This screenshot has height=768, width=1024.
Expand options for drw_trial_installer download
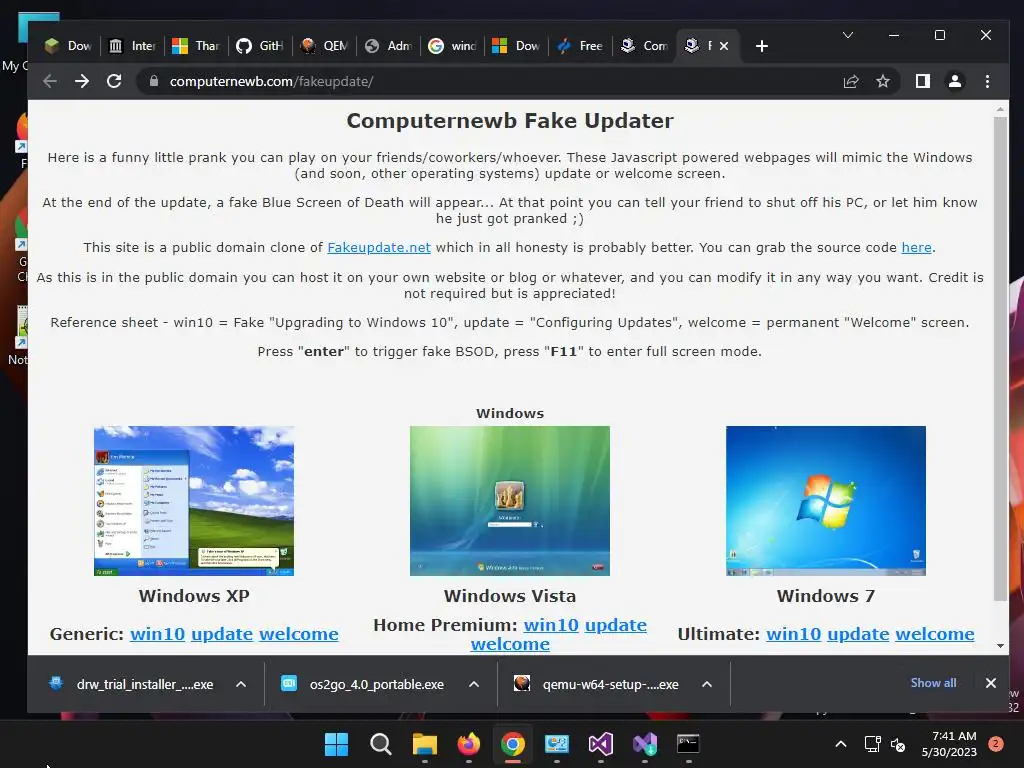[x=241, y=684]
